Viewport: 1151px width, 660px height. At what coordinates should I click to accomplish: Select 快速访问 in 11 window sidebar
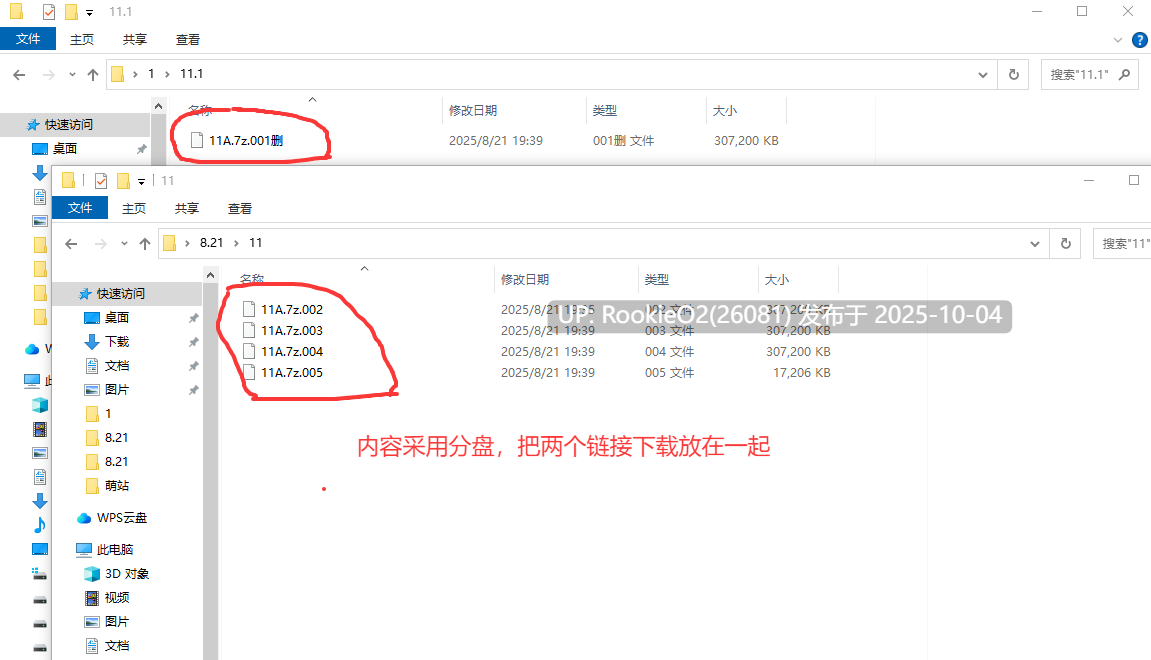coord(121,294)
